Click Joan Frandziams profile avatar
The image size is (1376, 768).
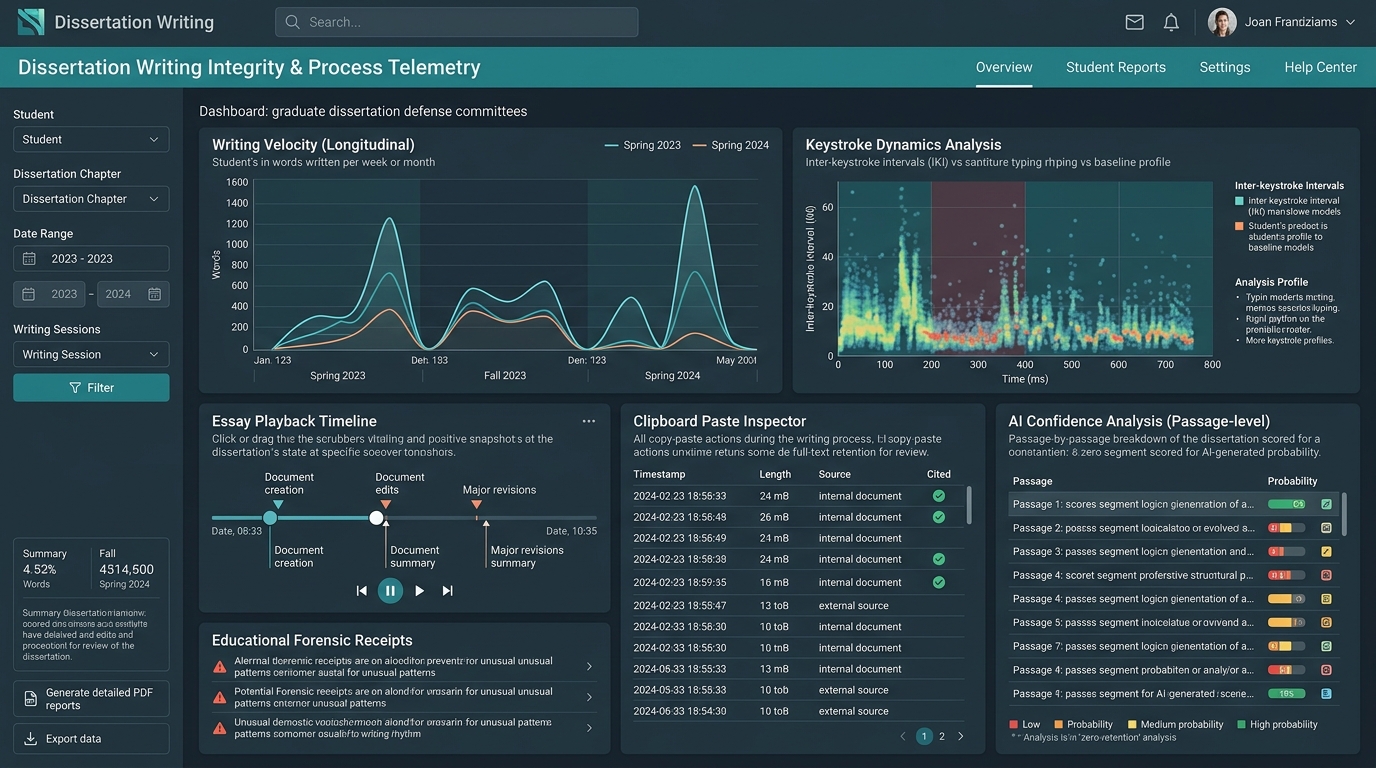tap(1222, 22)
